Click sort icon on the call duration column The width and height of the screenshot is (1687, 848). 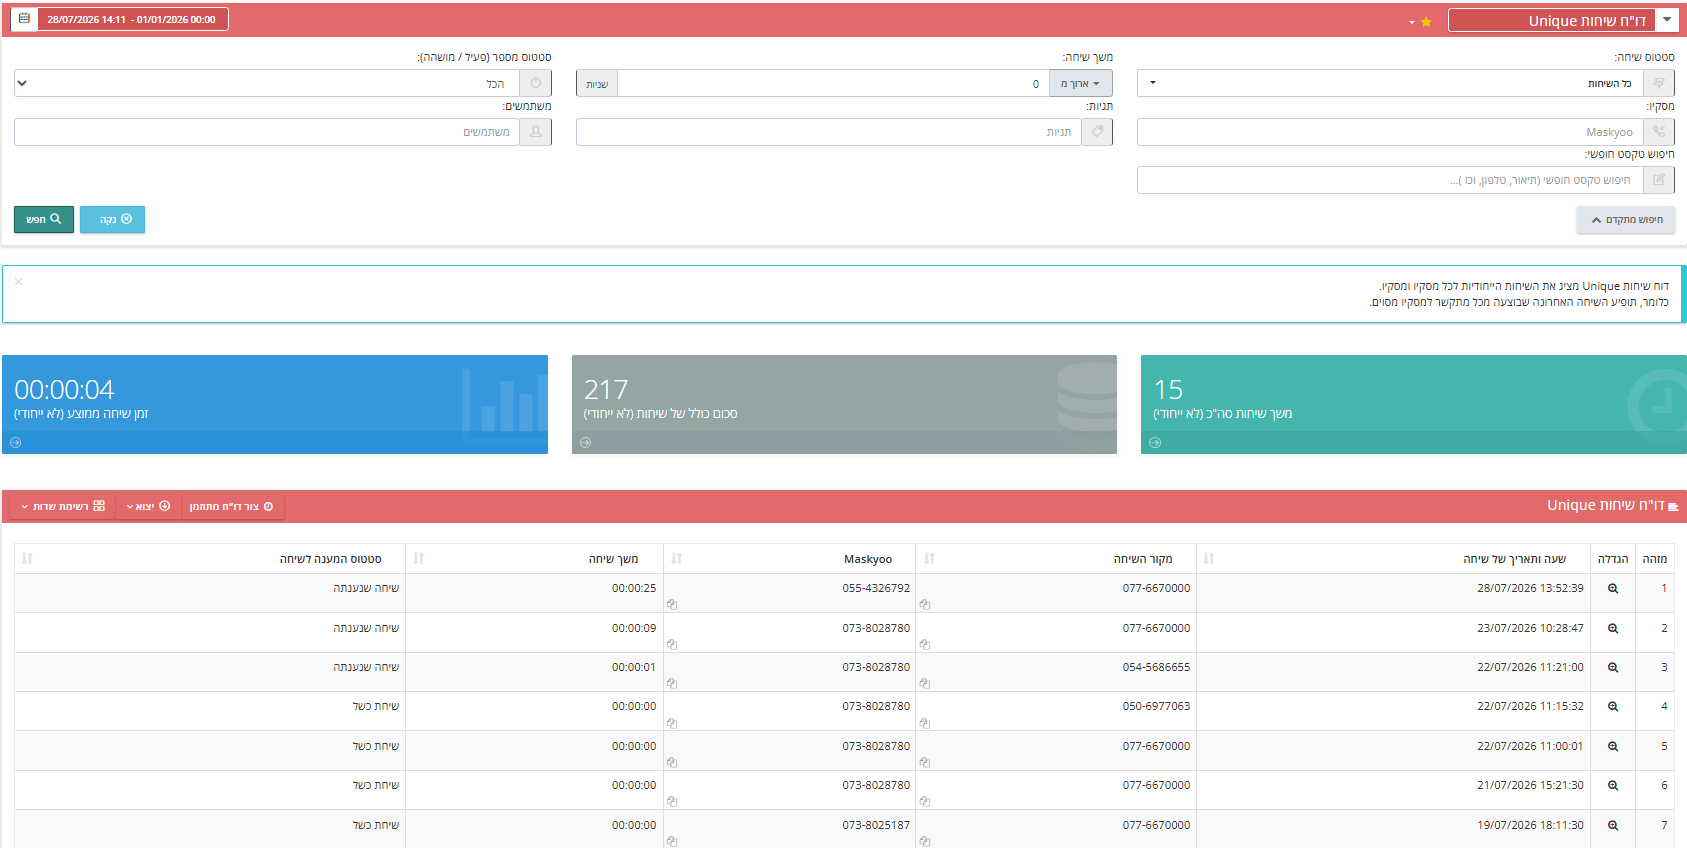(419, 559)
